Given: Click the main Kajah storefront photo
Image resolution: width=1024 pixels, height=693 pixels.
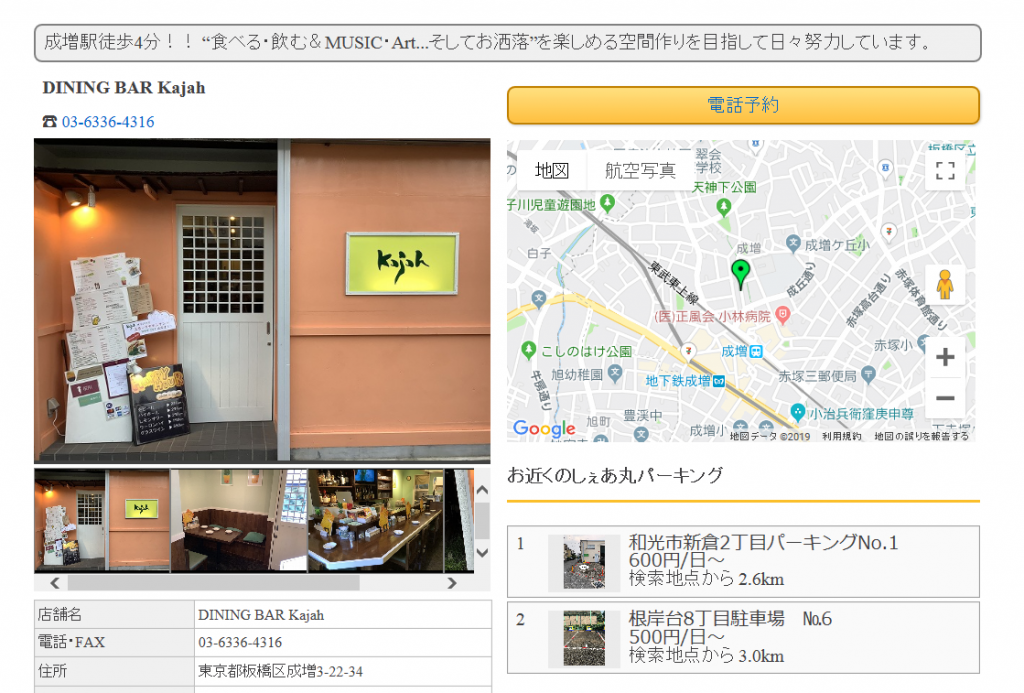Looking at the screenshot, I should tap(262, 301).
